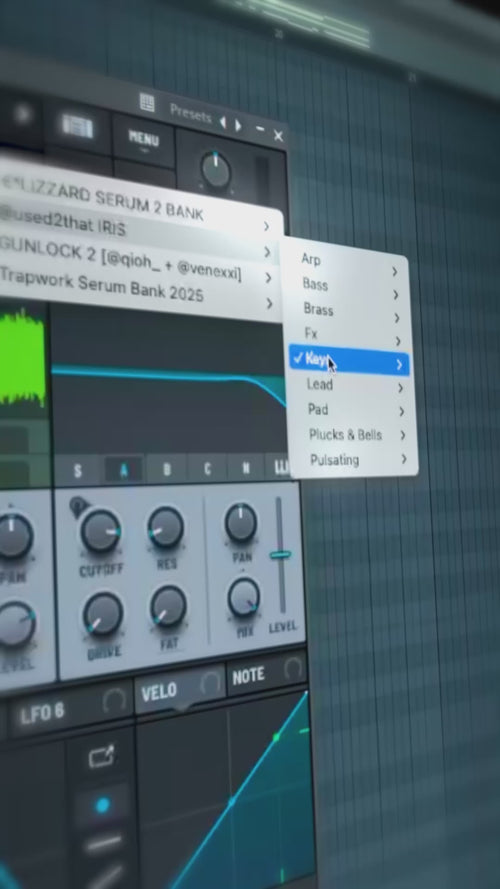Click the MENU button
Viewport: 500px width, 889px height.
click(143, 139)
